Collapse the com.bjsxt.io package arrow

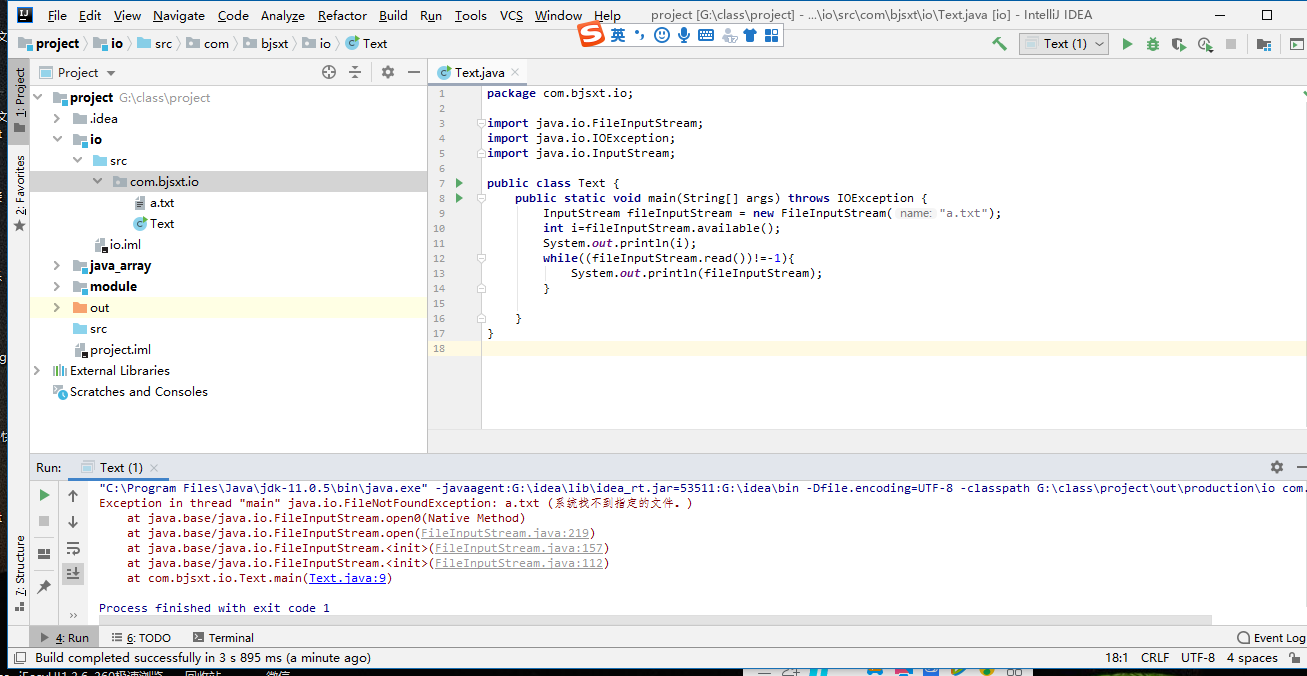[98, 182]
